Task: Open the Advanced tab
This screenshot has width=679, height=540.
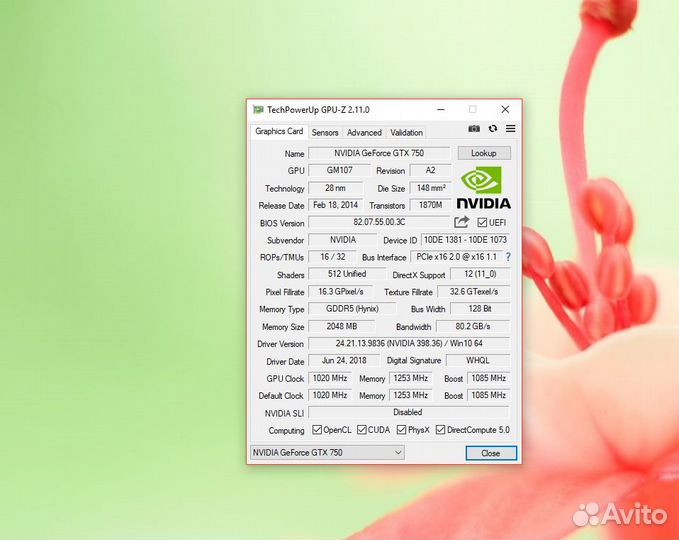Action: tap(364, 133)
